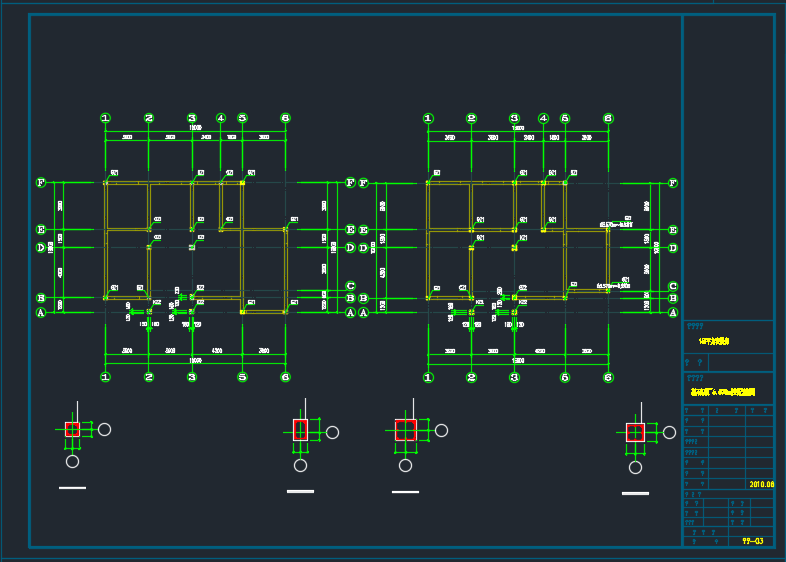This screenshot has width=786, height=562.
Task: Pick axis bubble B left of left plan
Action: point(41,298)
